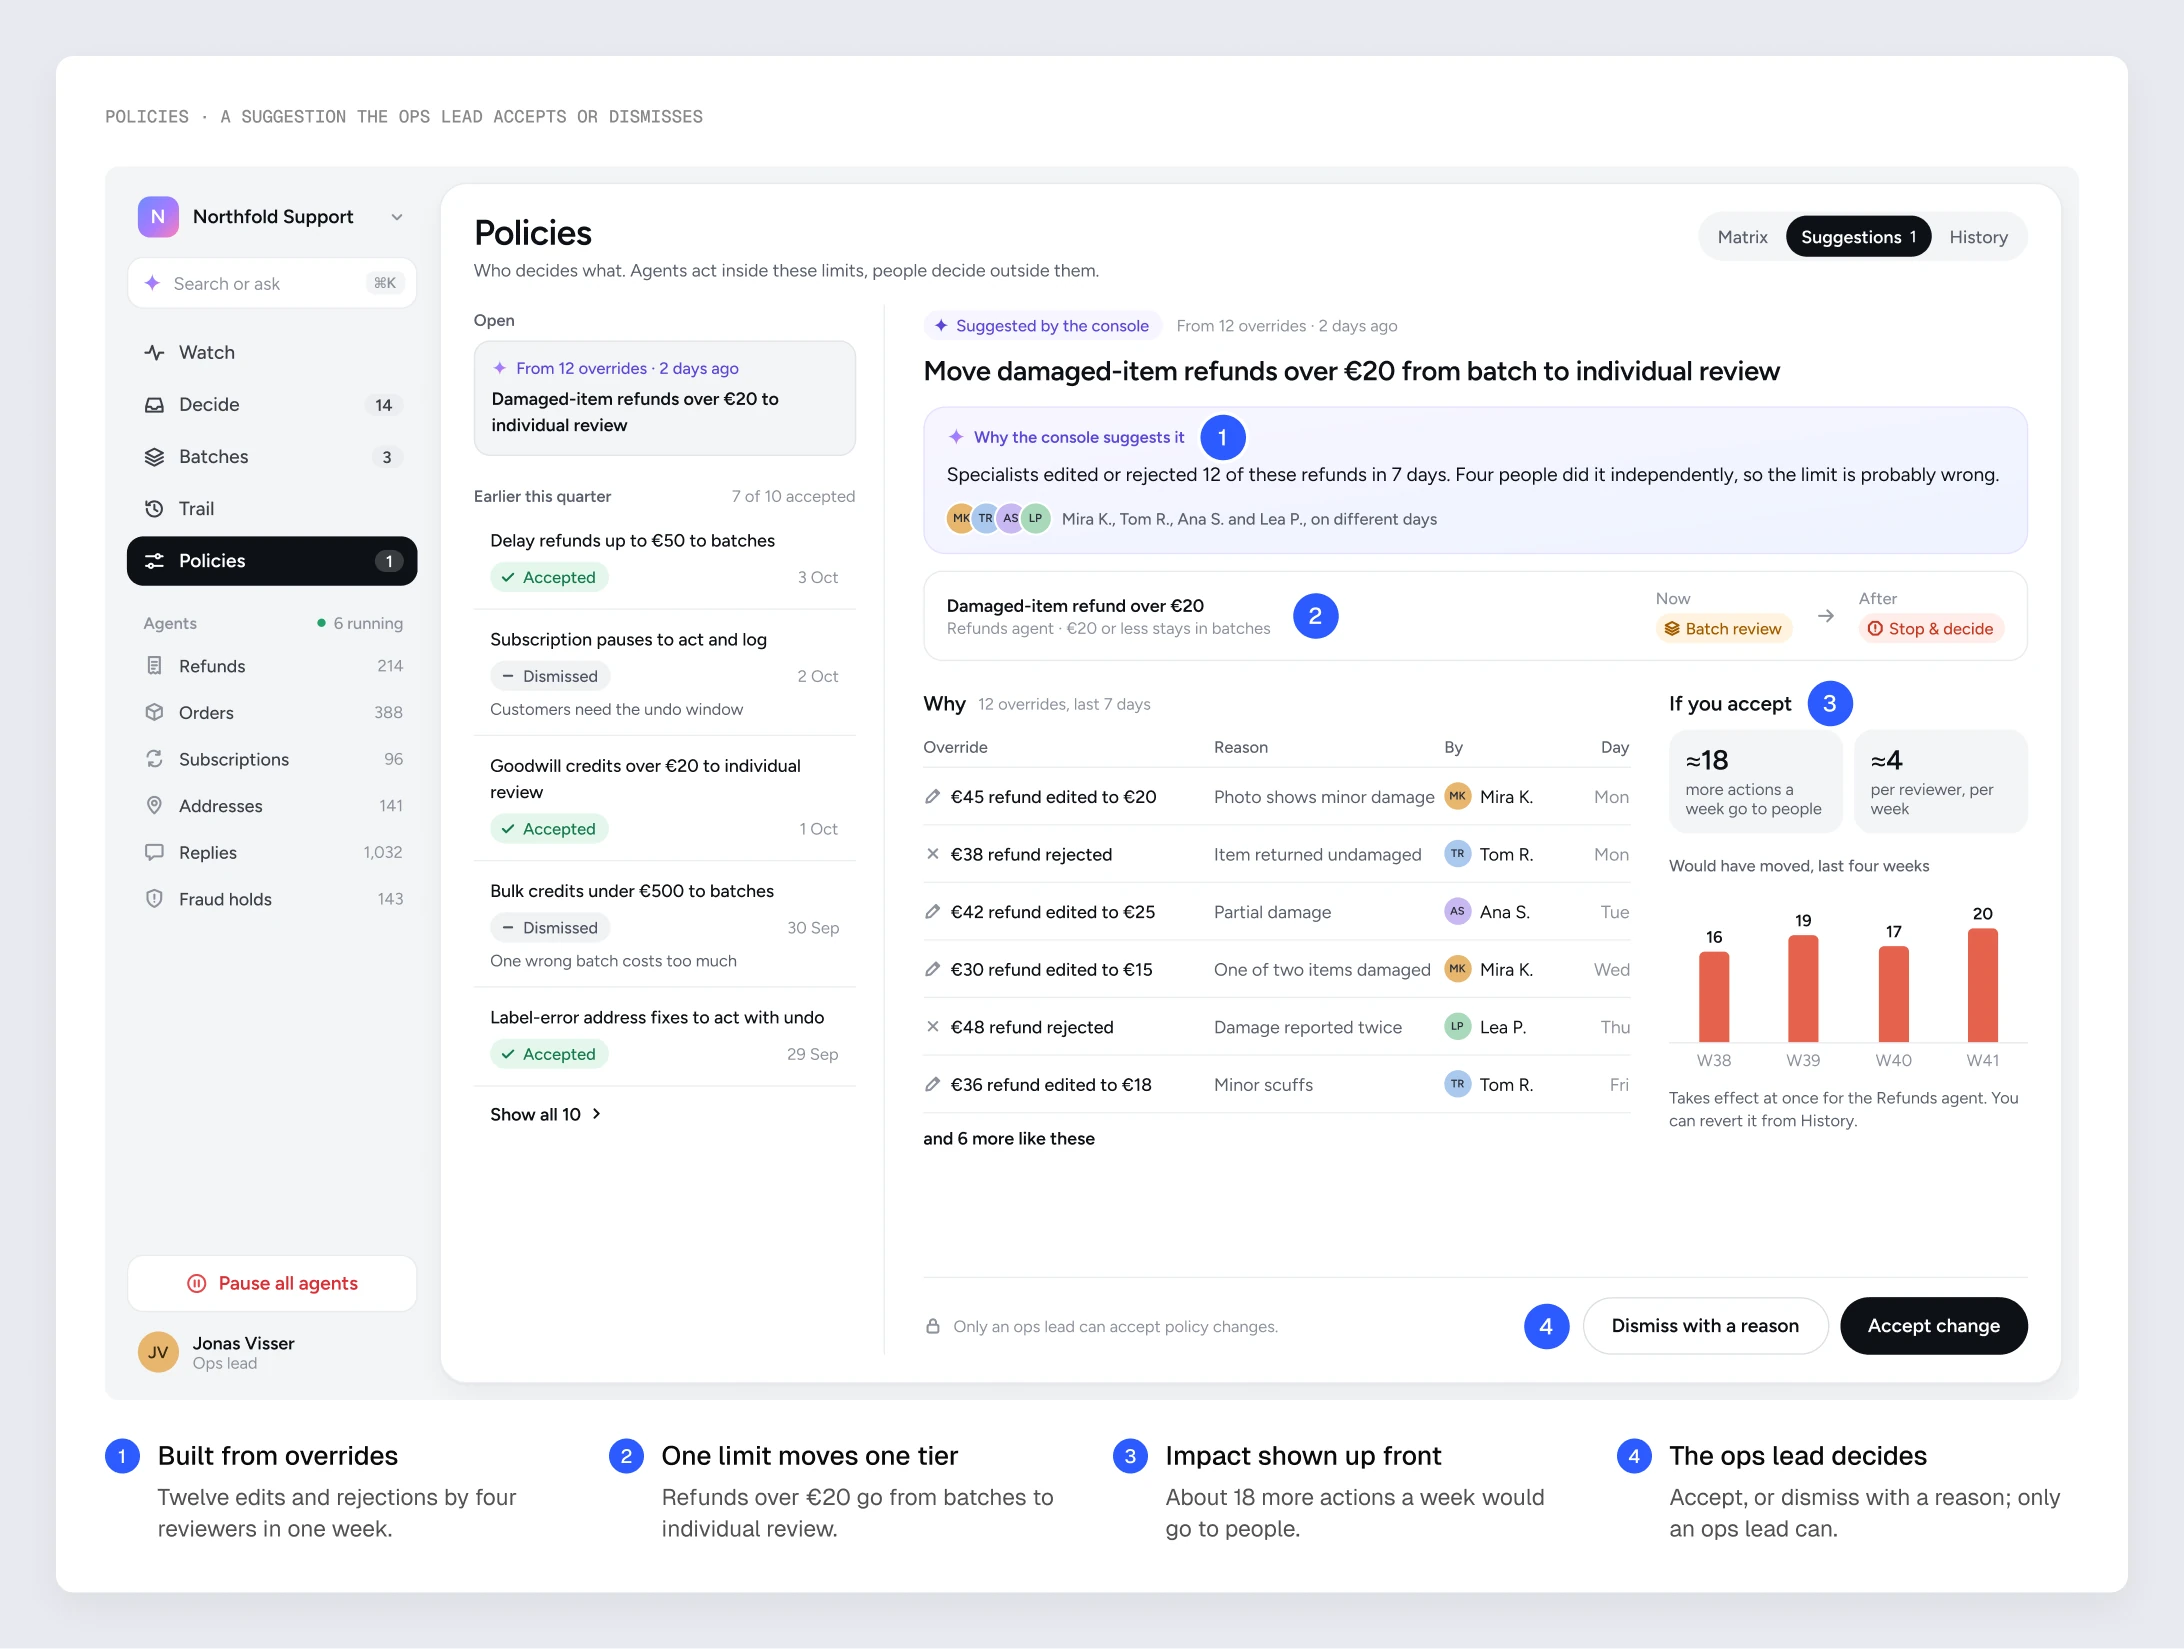Viewport: 2184px width, 1649px height.
Task: Open Delay refunds up to €50 to batches
Action: point(664,560)
